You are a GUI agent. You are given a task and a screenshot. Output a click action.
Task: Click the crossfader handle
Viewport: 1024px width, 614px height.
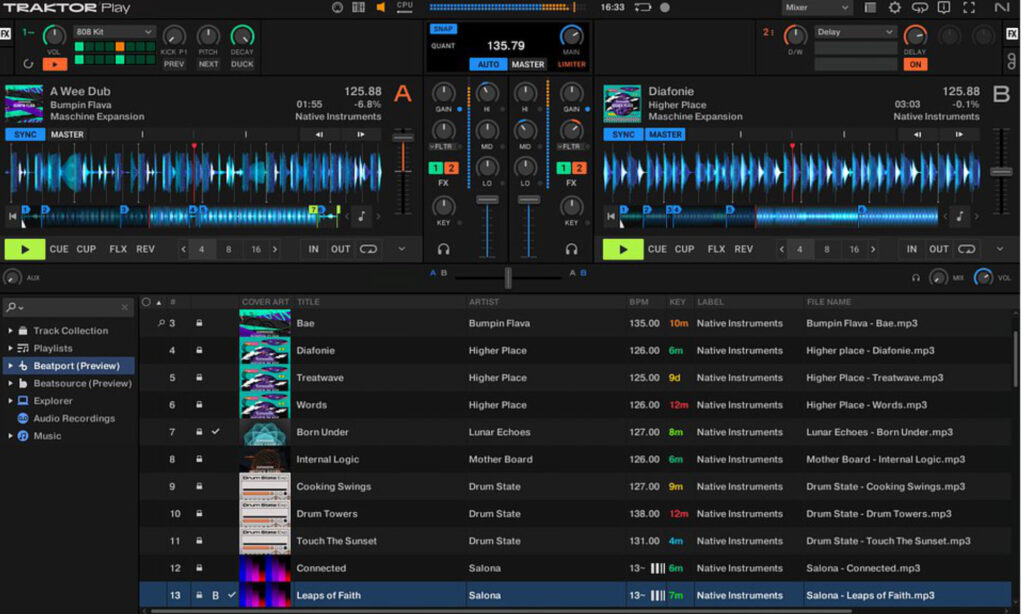(508, 277)
